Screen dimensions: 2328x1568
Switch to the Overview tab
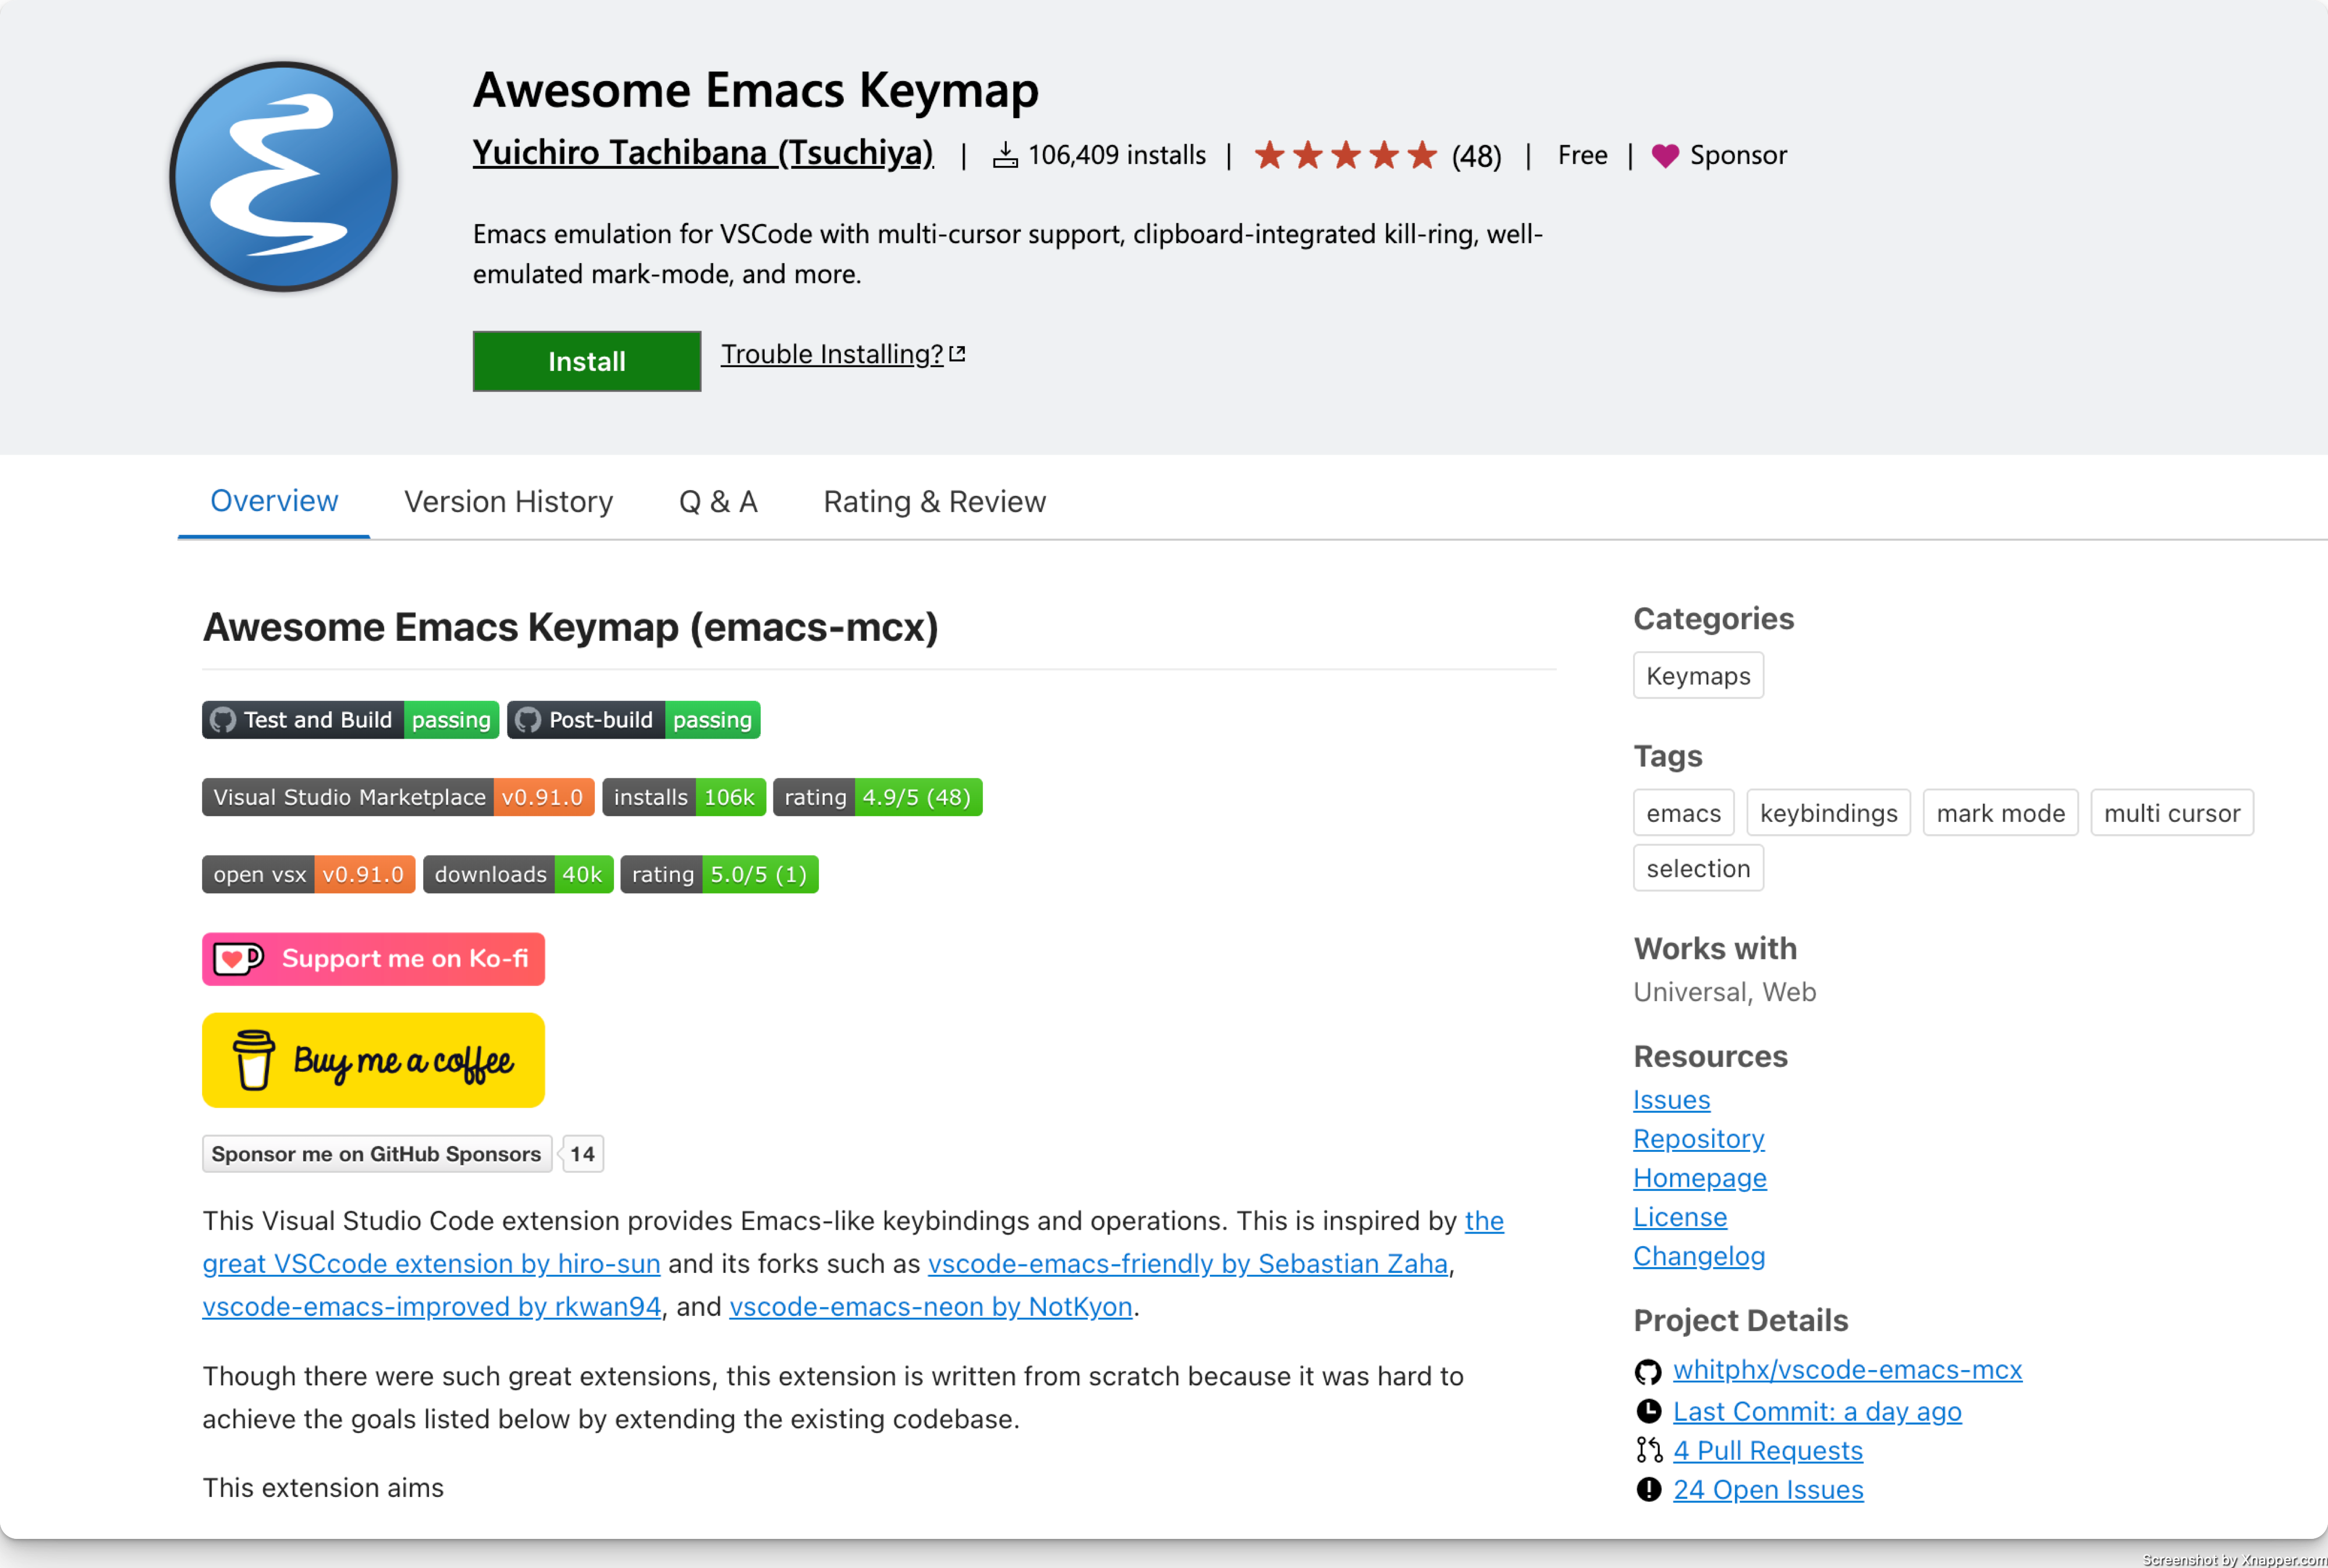coord(274,501)
